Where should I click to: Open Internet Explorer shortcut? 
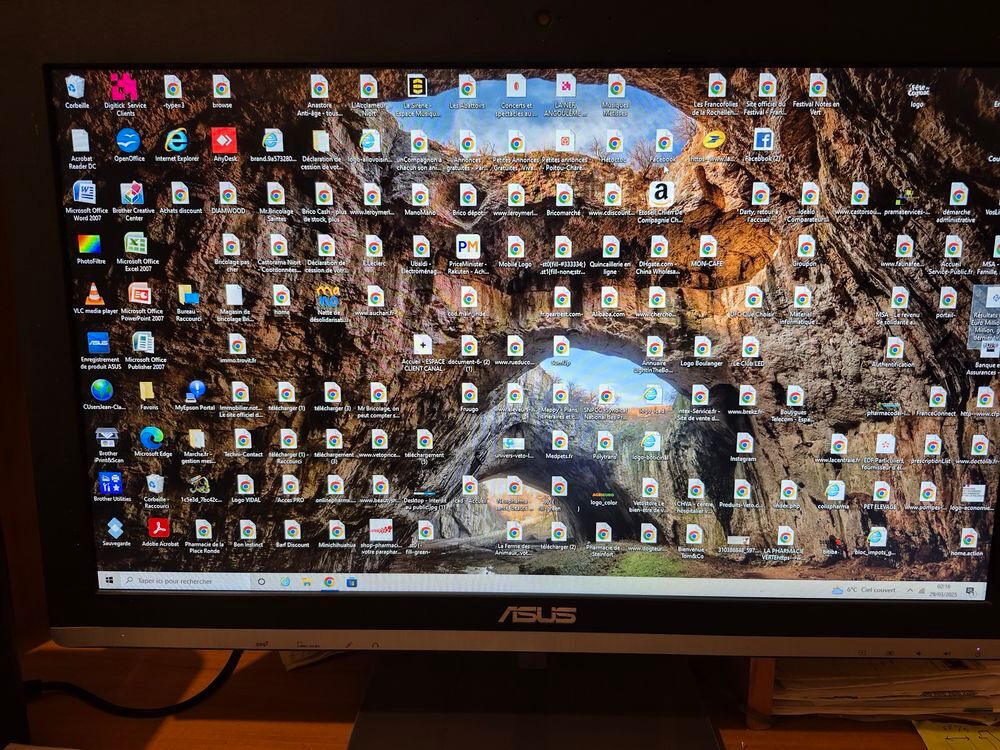pos(175,141)
